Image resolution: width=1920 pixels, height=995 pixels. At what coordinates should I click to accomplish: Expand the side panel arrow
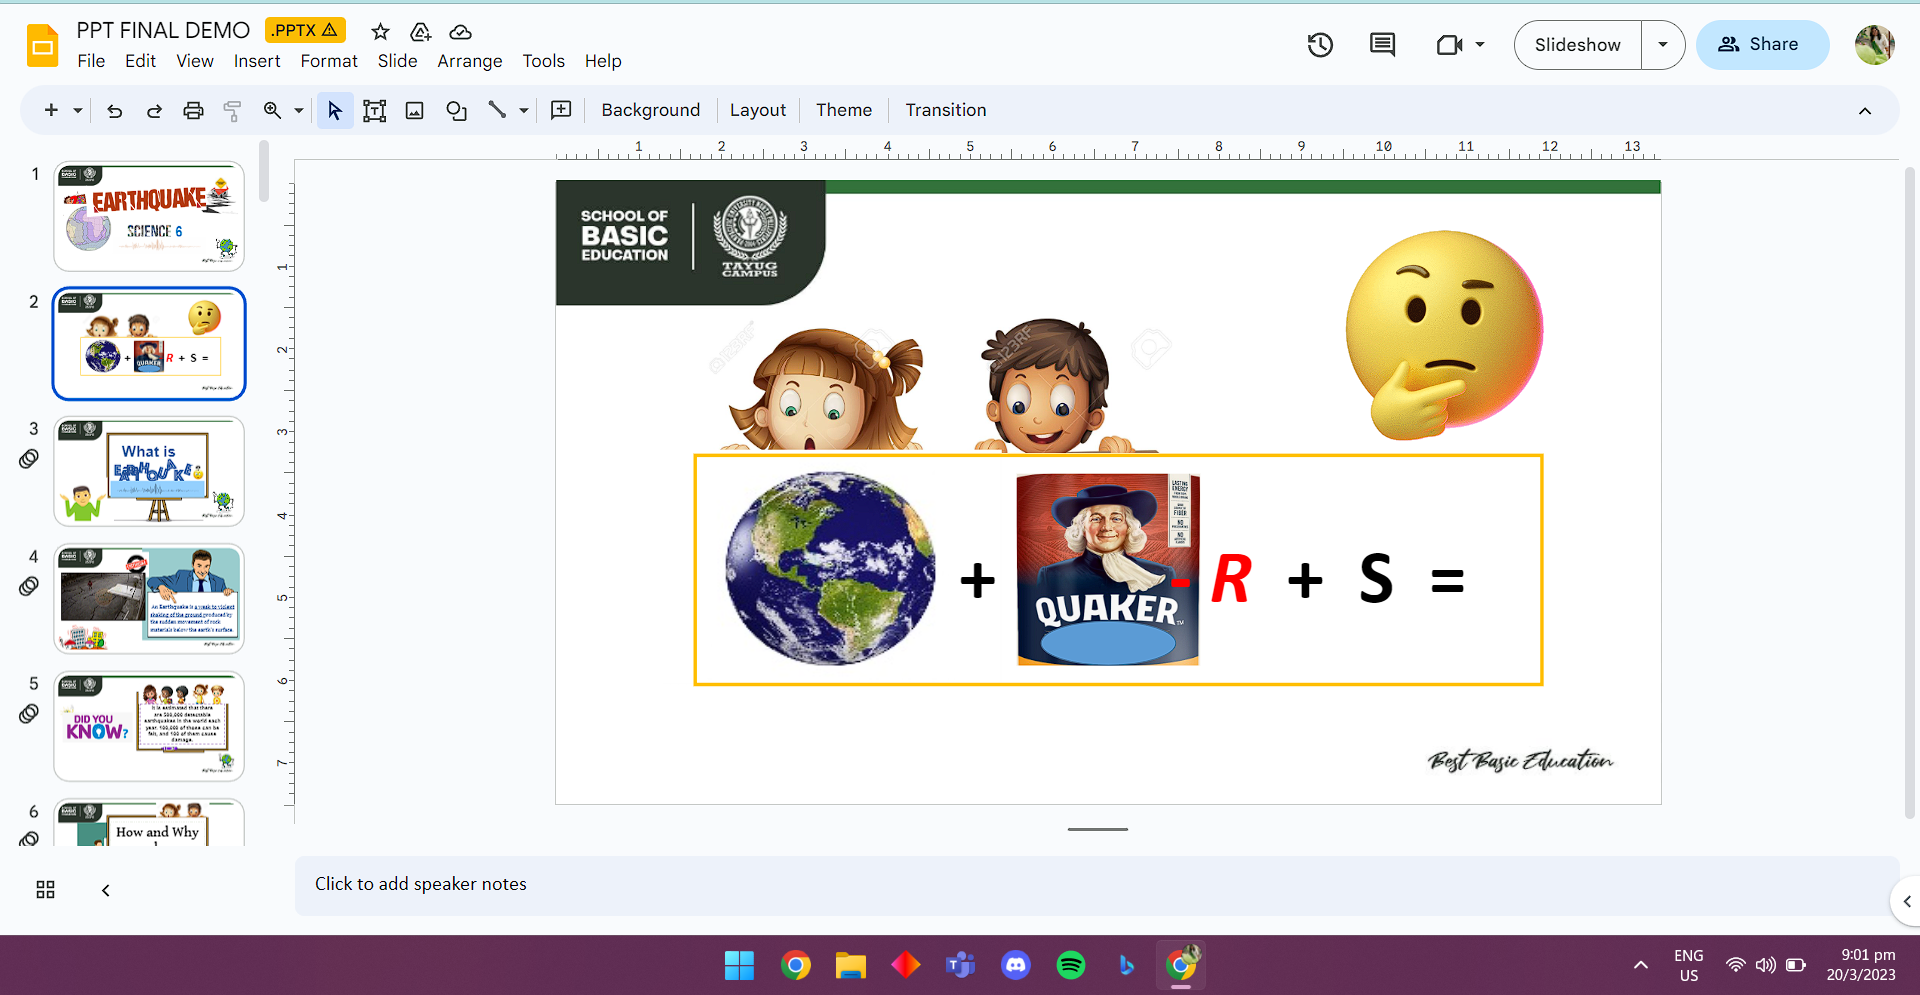(1906, 901)
